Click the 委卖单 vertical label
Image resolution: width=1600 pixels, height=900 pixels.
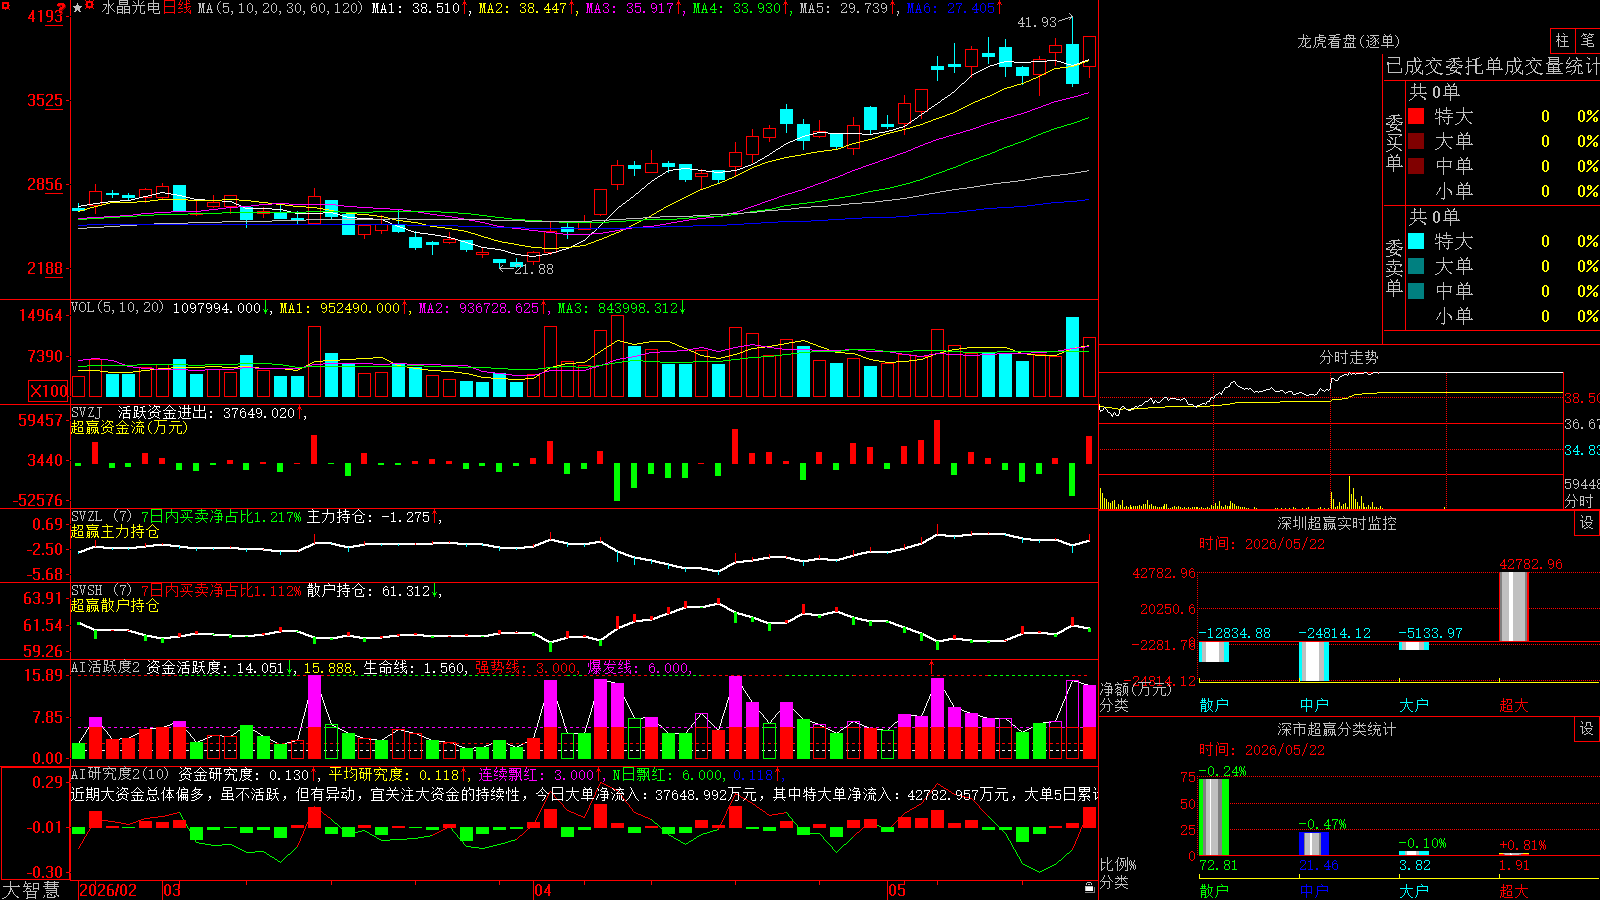1394,267
